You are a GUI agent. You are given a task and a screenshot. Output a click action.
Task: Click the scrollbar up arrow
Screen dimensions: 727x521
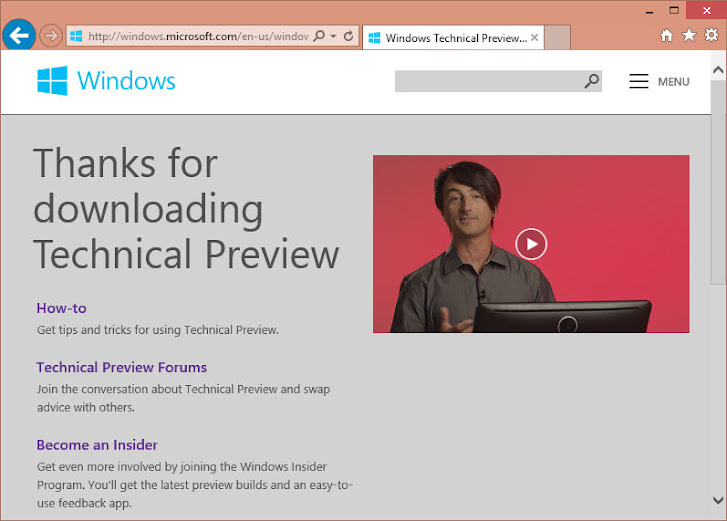click(x=718, y=70)
